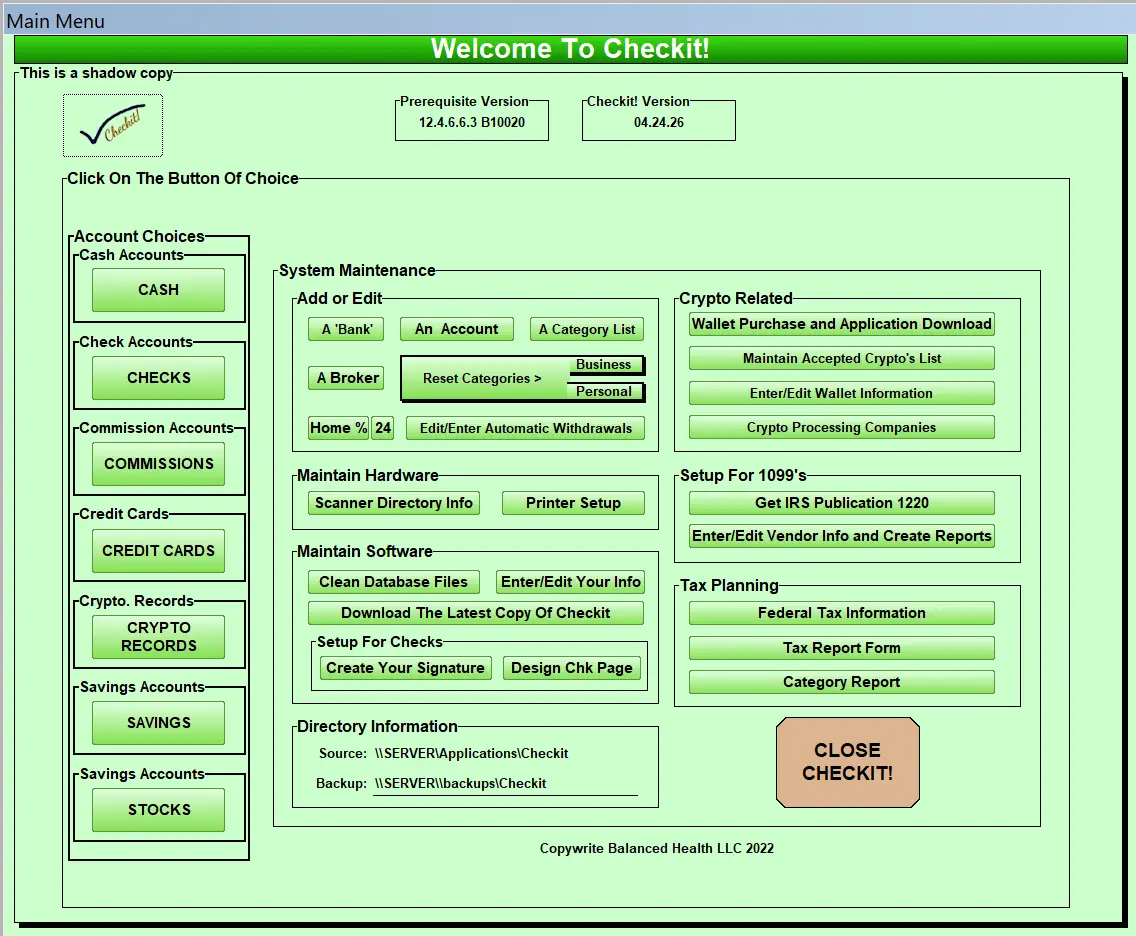Open the CASH accounts button
1136x936 pixels.
158,290
